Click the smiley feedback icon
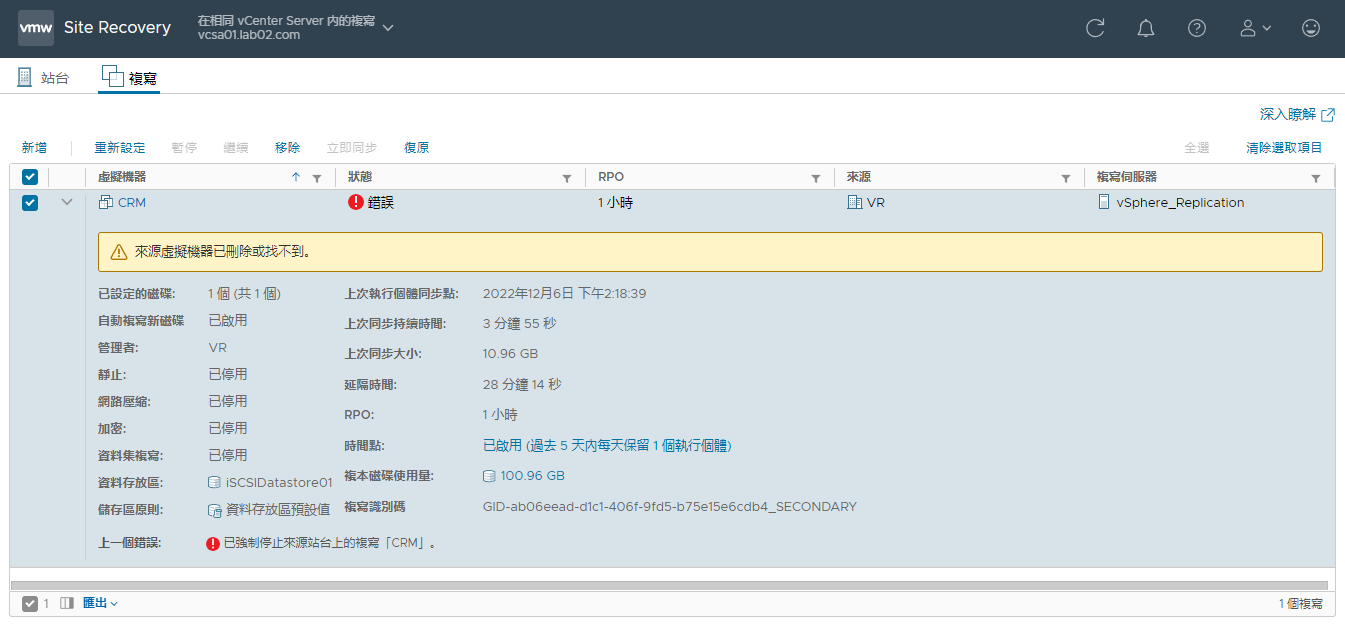 (x=1311, y=28)
